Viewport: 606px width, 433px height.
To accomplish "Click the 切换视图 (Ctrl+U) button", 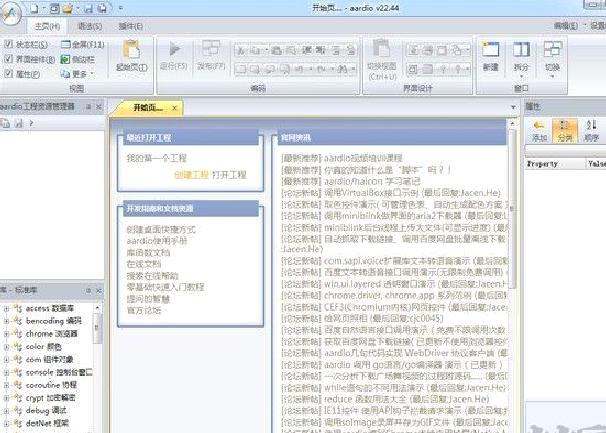I will pos(382,60).
